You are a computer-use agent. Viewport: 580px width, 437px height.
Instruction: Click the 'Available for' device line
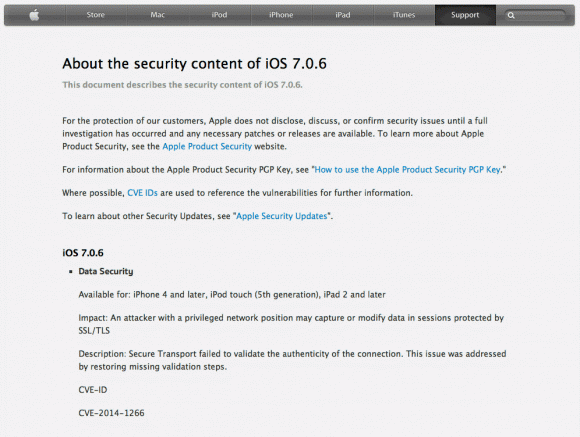(232, 295)
